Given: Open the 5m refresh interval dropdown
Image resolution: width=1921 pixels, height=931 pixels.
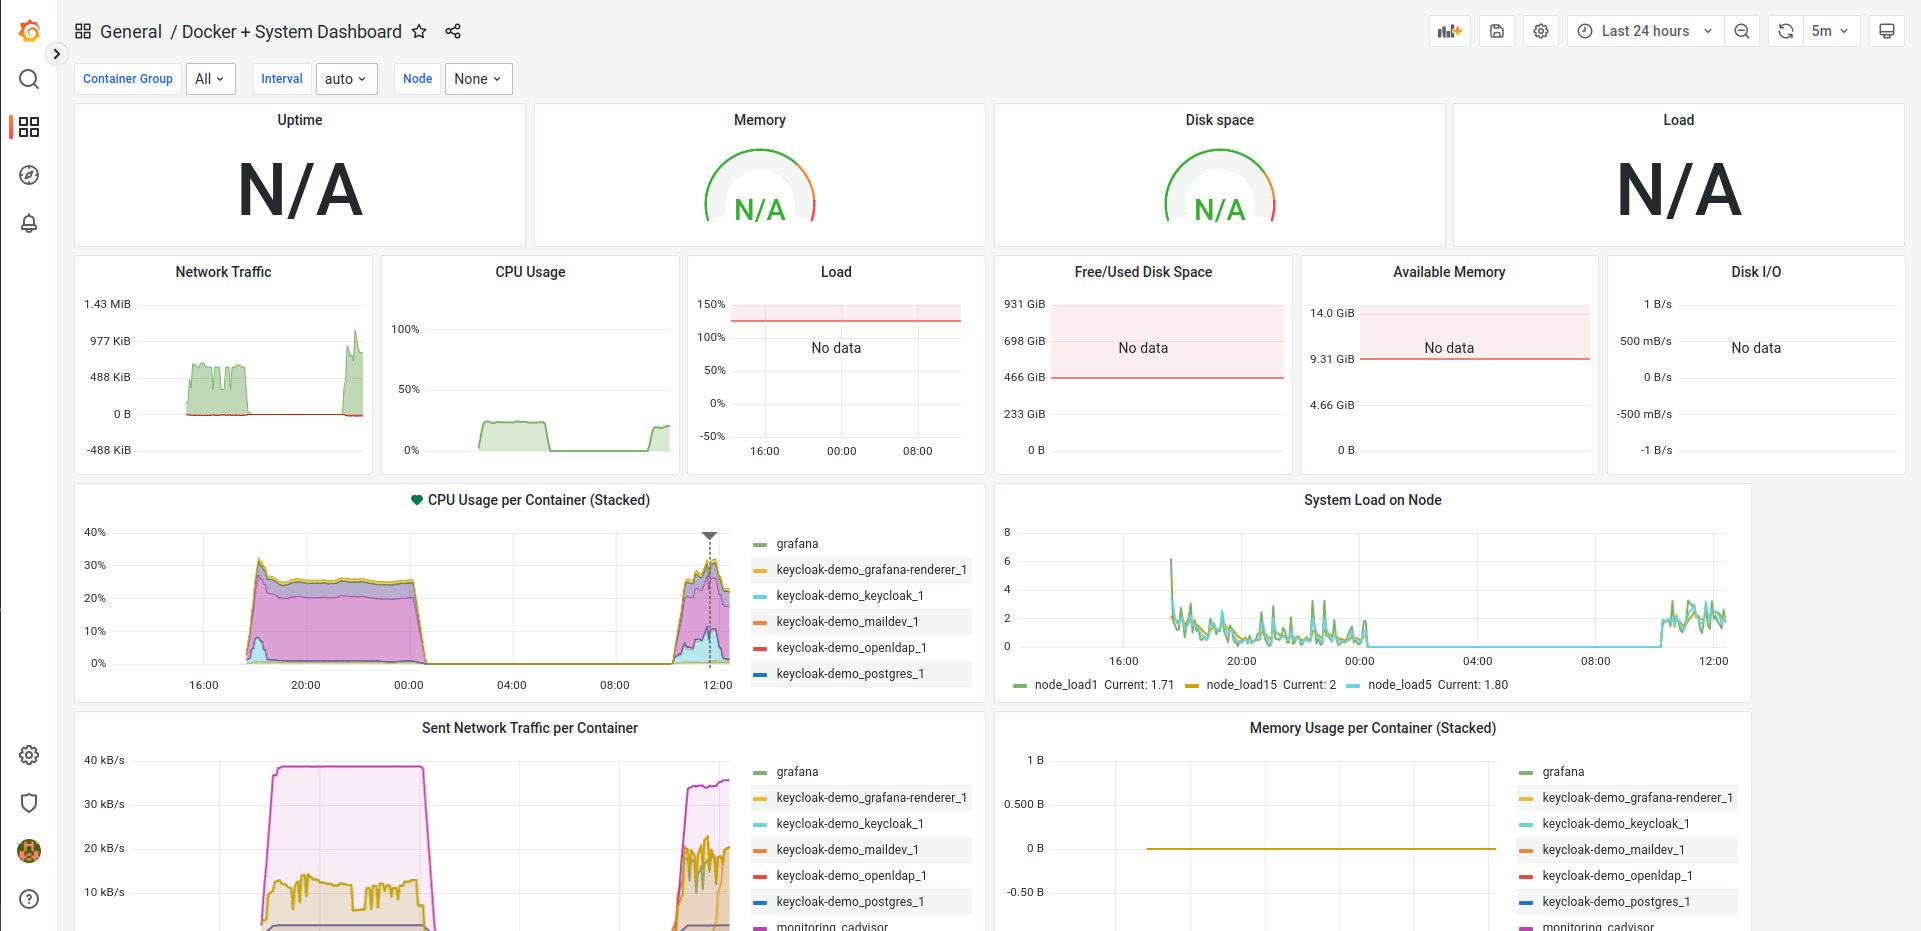Looking at the screenshot, I should pos(1831,31).
